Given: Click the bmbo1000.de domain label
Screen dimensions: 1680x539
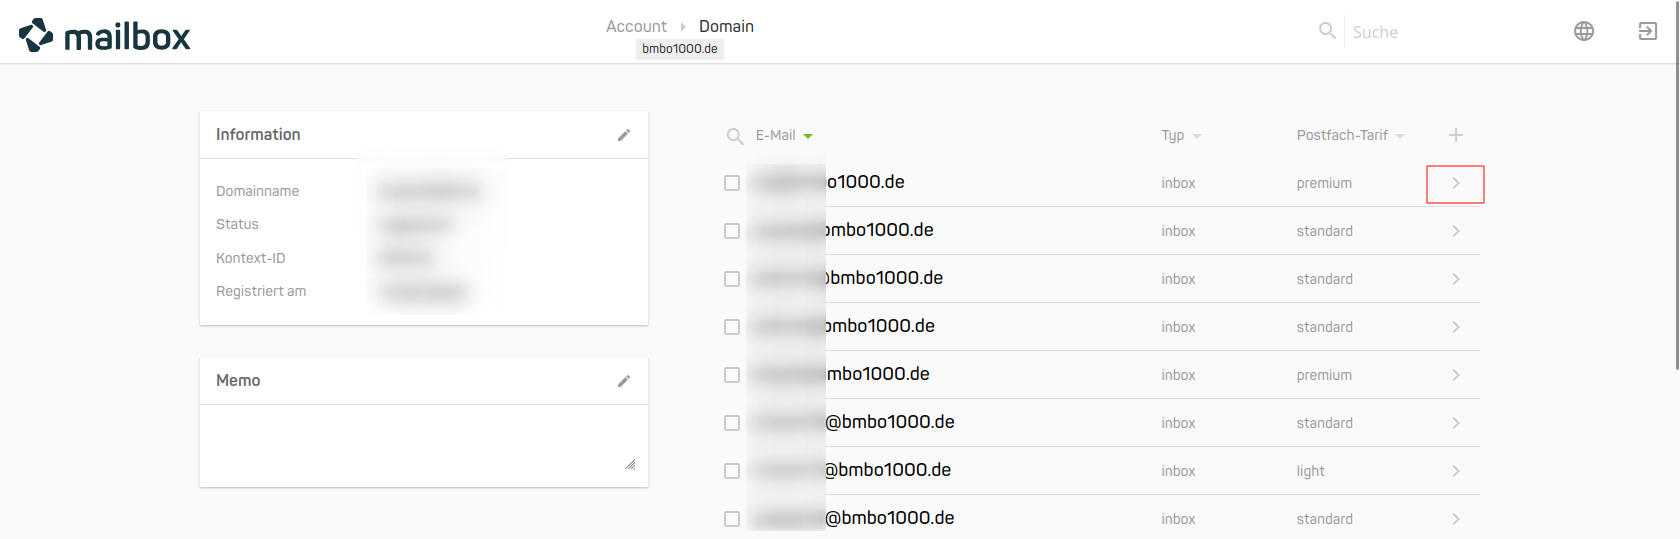Looking at the screenshot, I should tap(680, 49).
